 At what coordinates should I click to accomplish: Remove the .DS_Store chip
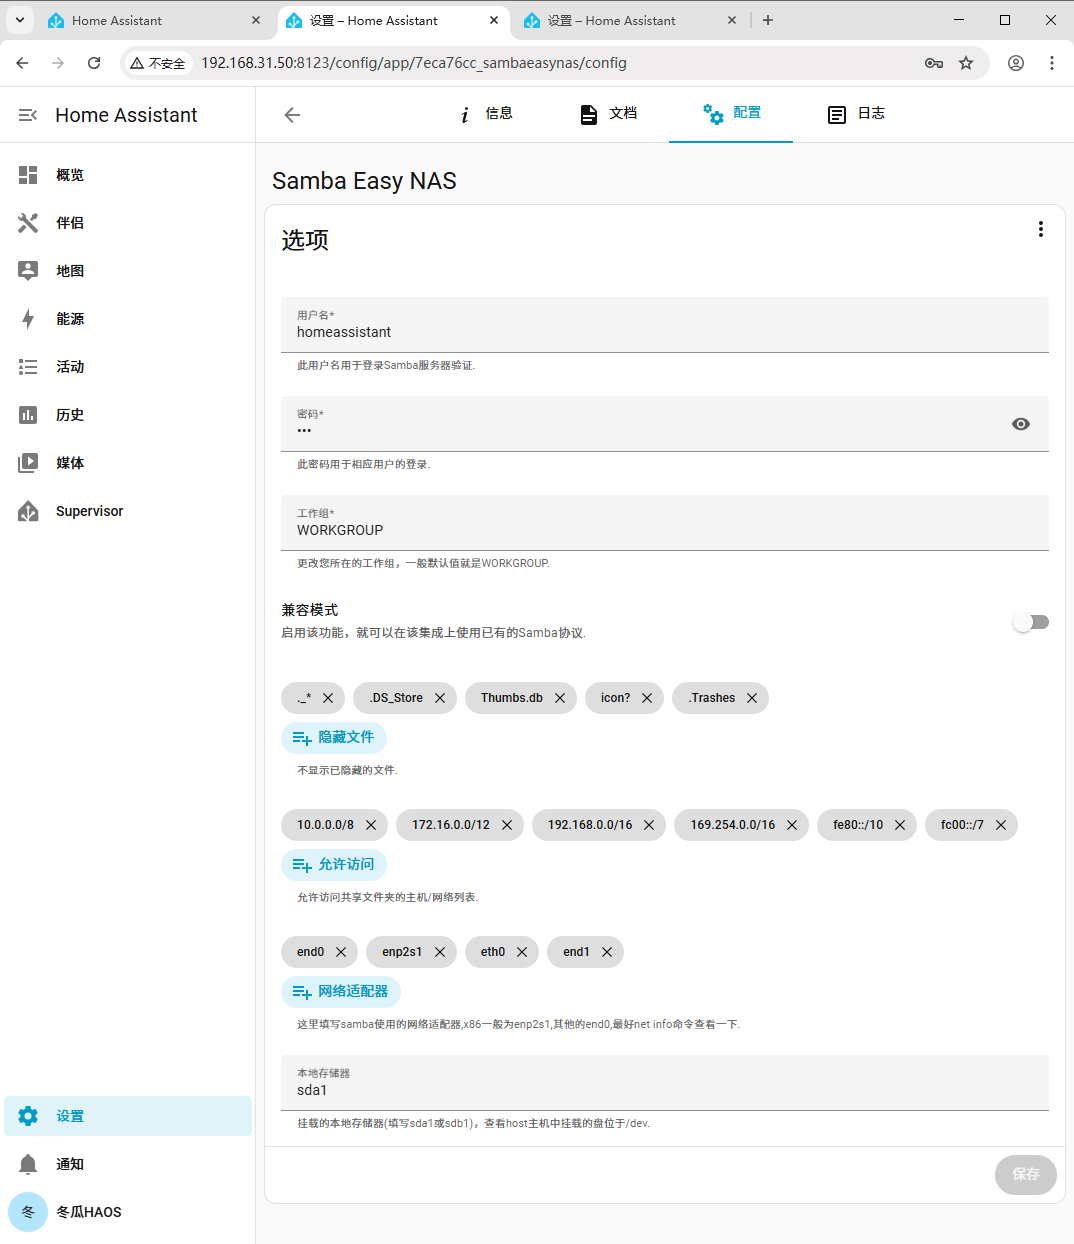click(x=440, y=698)
